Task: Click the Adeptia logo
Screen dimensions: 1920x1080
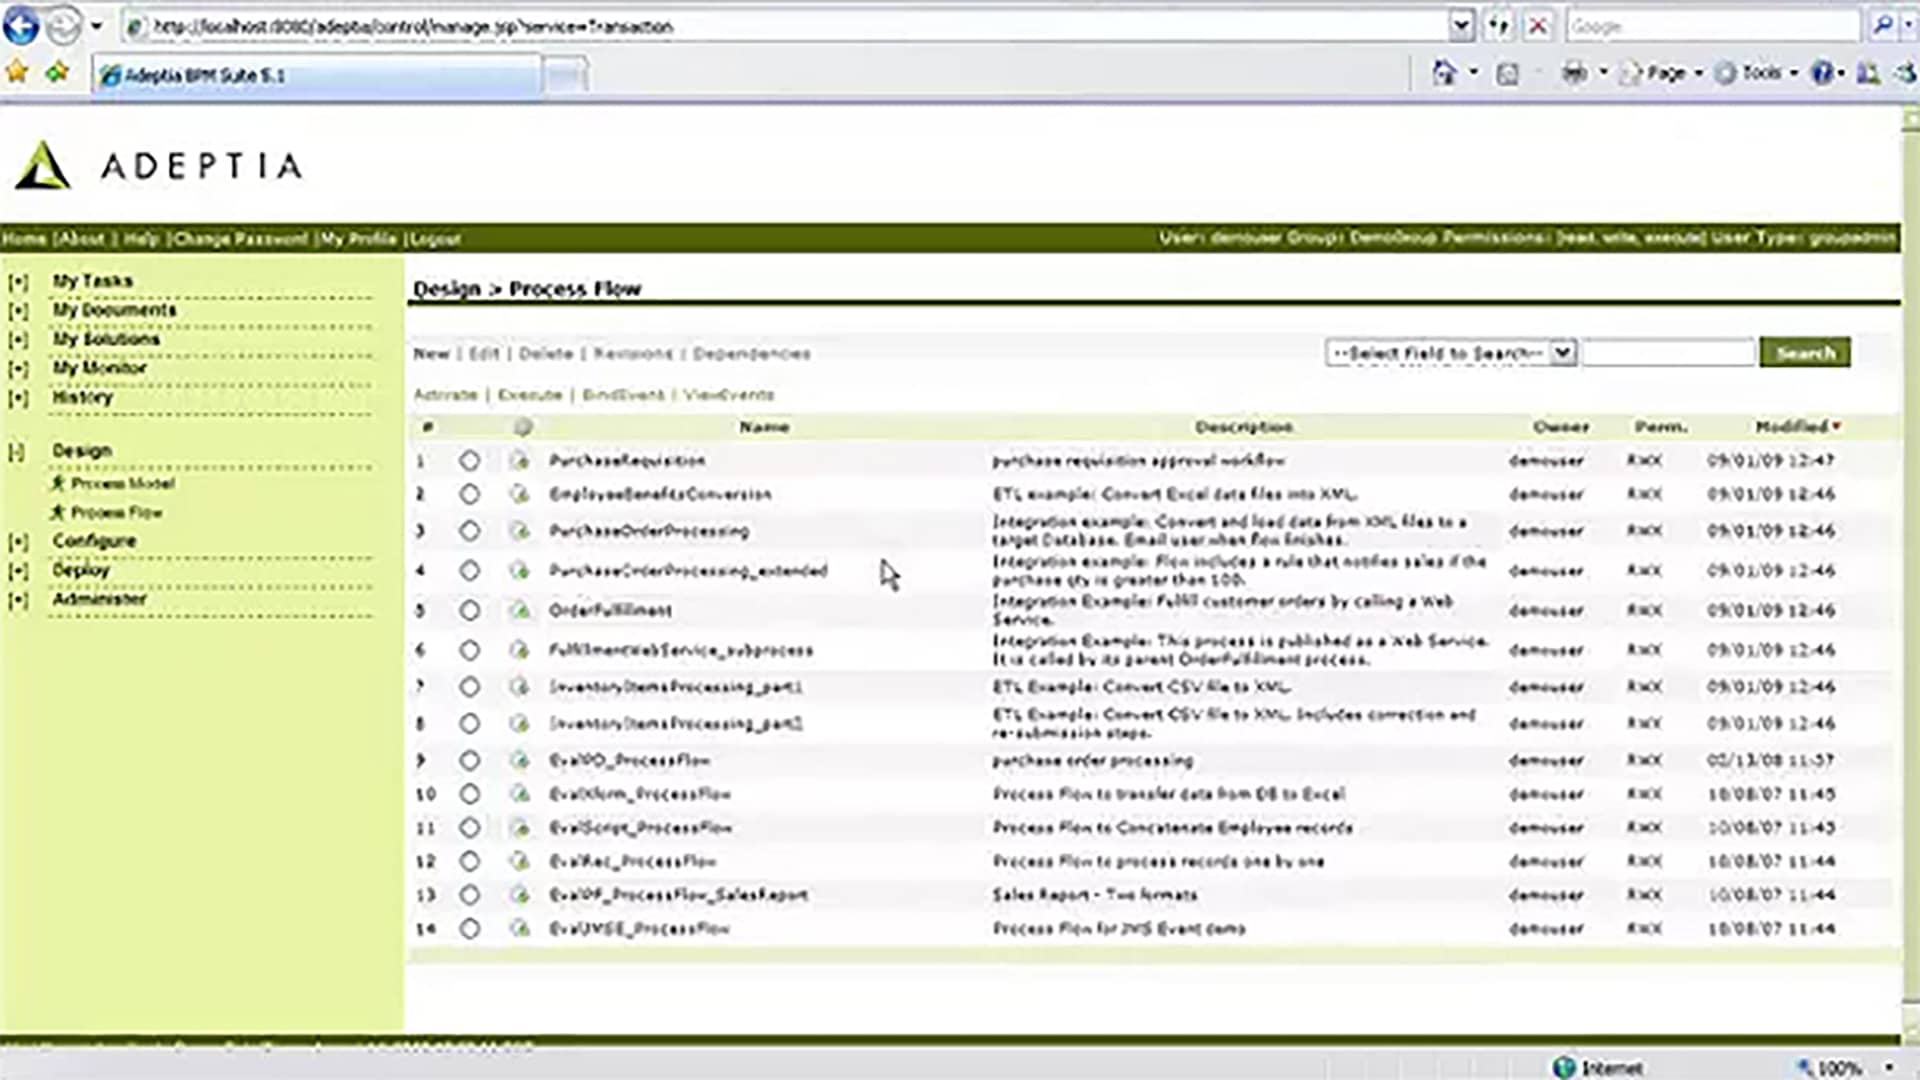Action: [160, 165]
